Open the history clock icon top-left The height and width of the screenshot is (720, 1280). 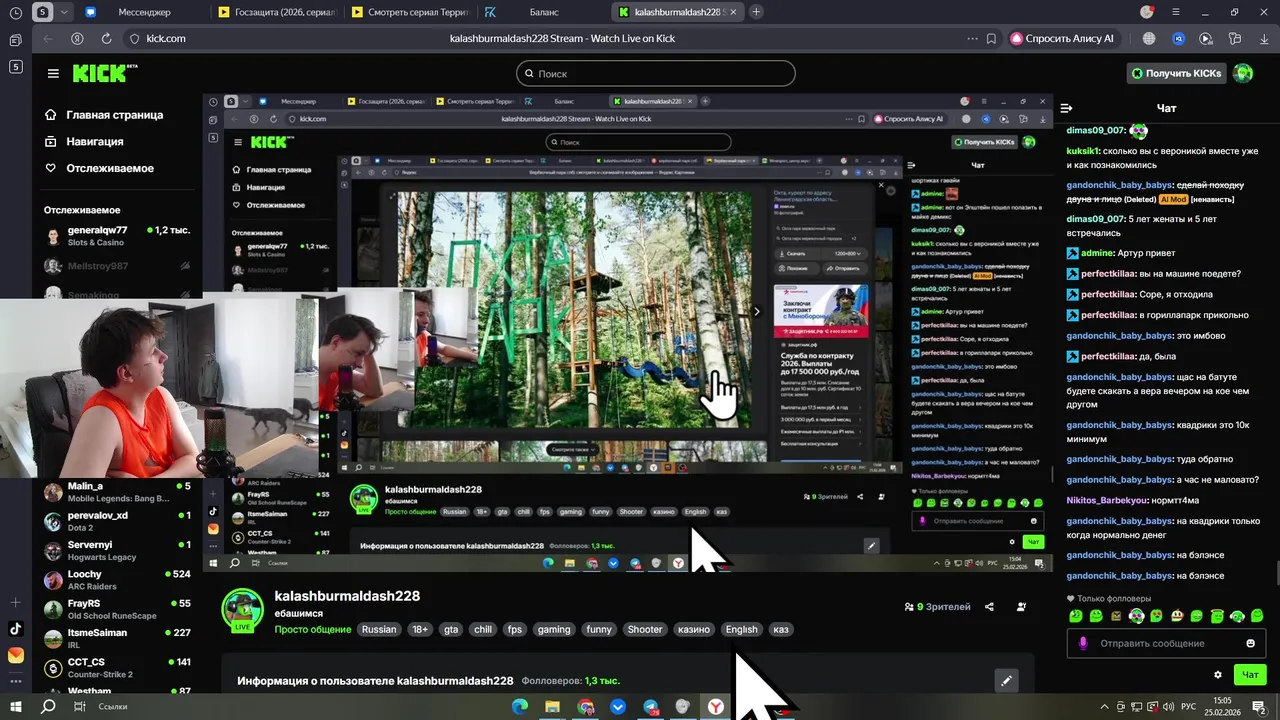pyautogui.click(x=15, y=12)
